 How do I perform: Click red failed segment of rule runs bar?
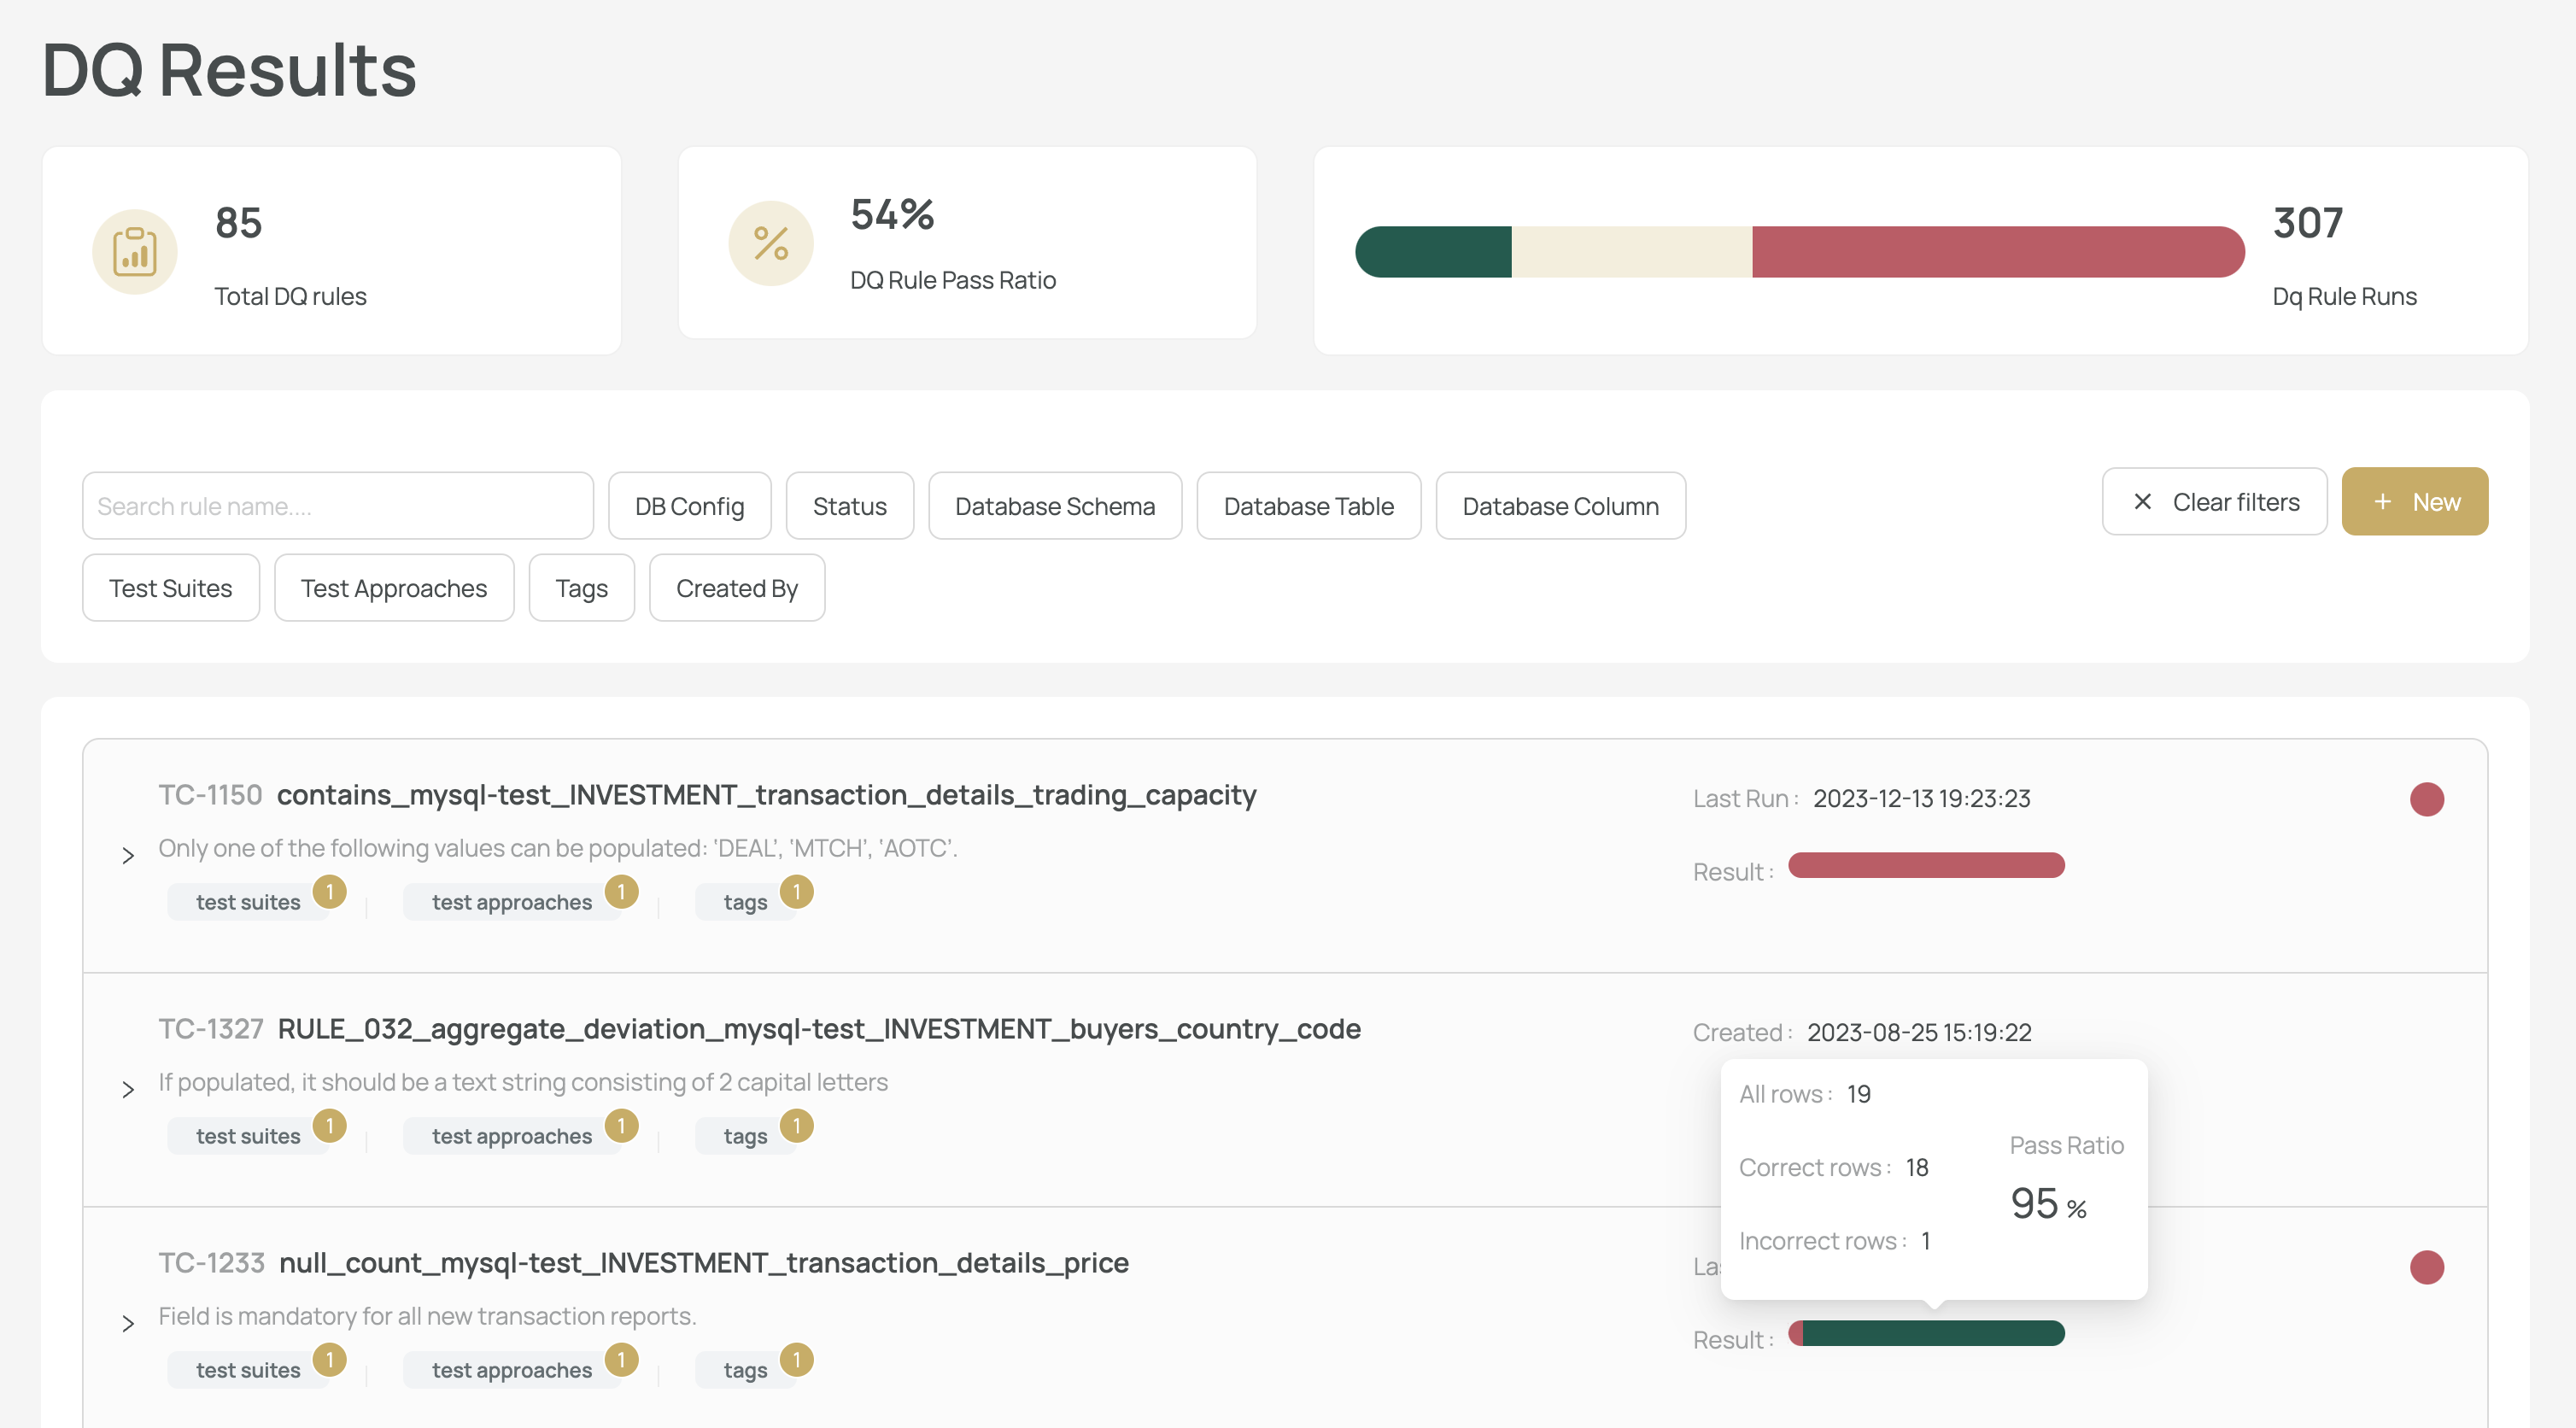1998,252
